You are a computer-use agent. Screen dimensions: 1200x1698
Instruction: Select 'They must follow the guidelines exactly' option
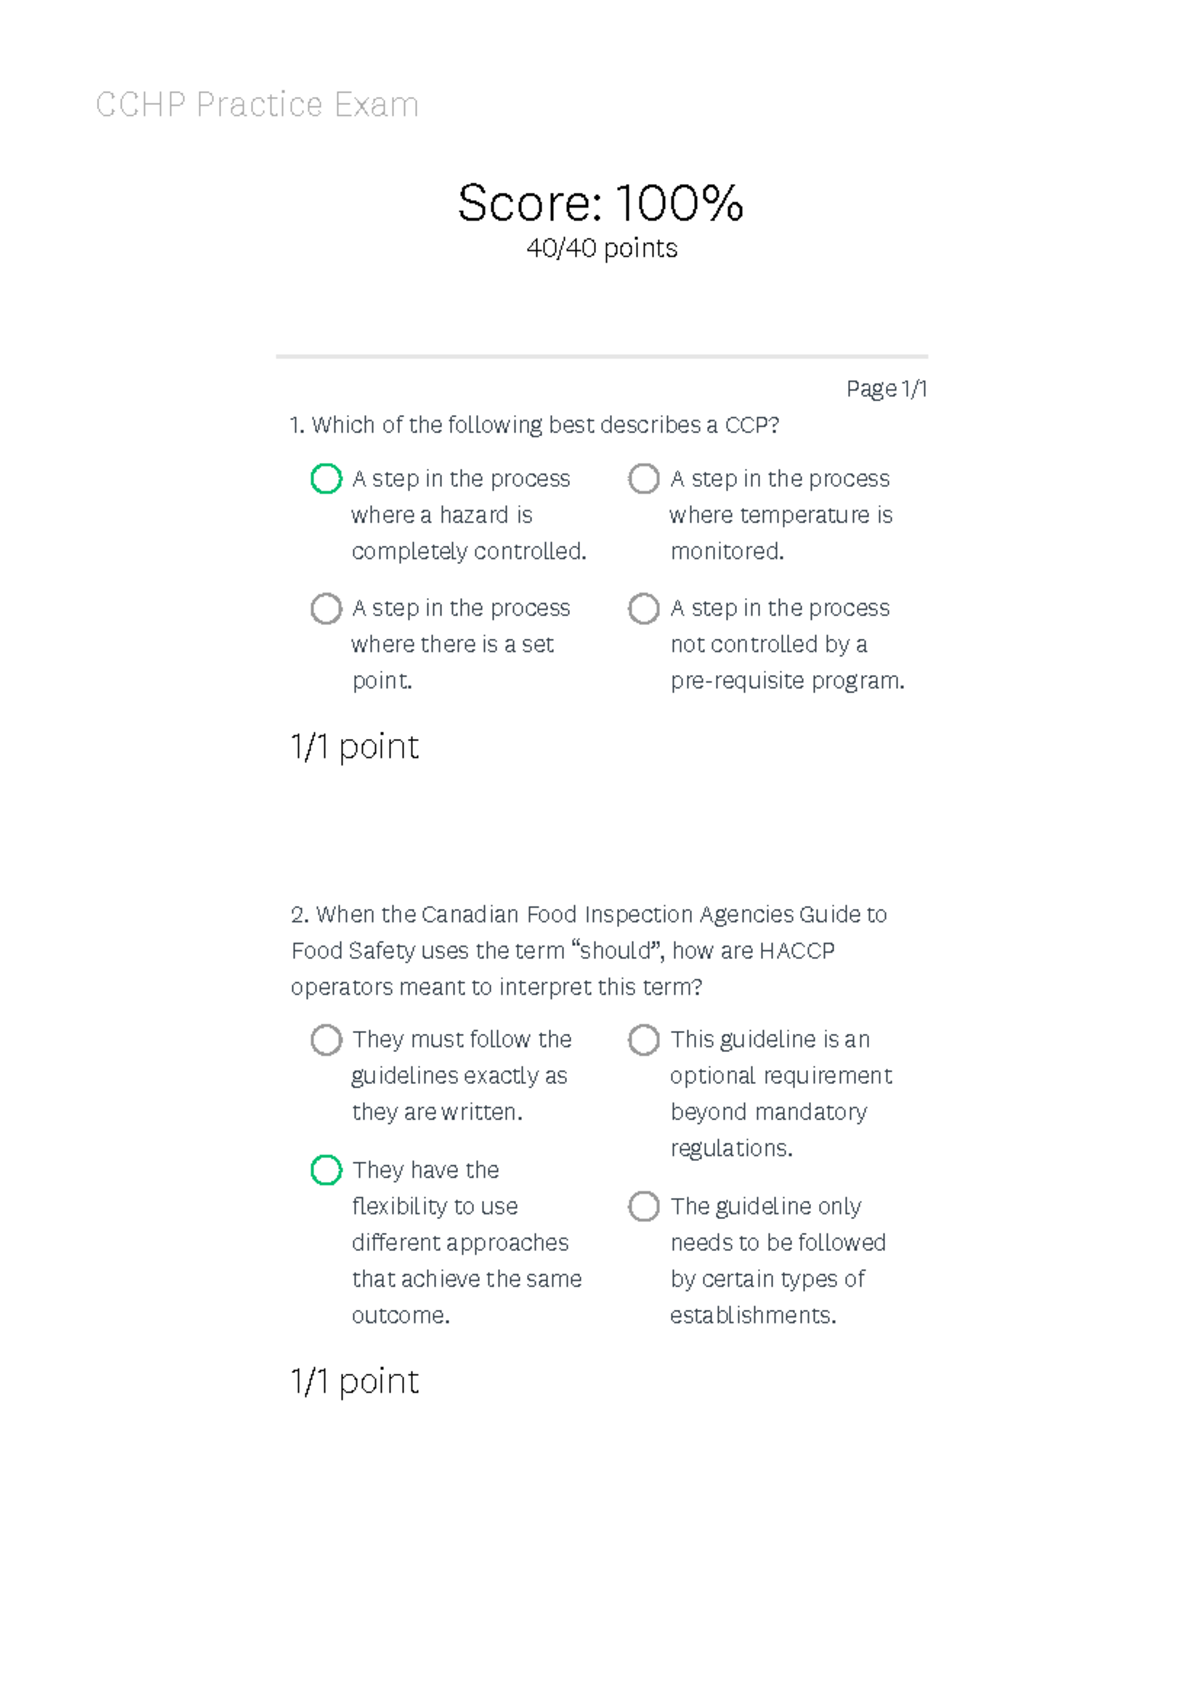[326, 1040]
